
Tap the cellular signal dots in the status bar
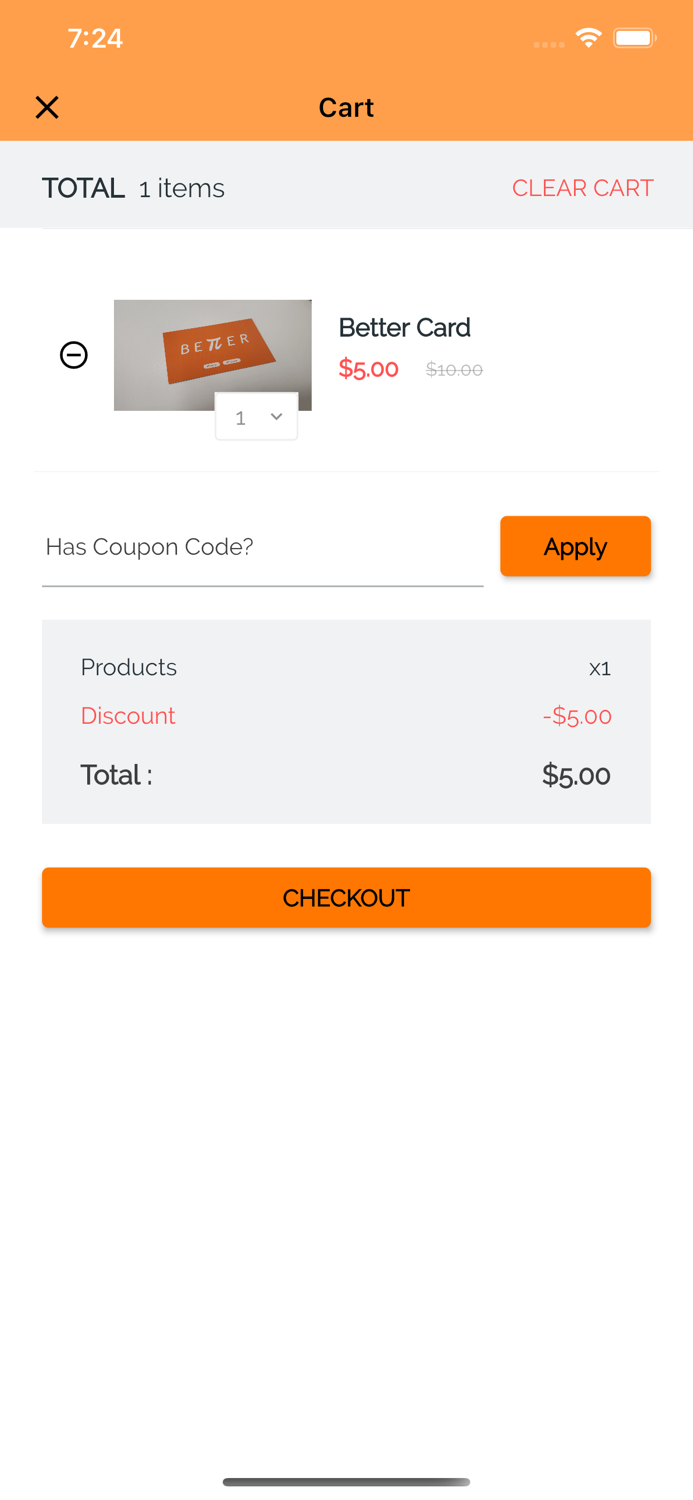click(548, 43)
